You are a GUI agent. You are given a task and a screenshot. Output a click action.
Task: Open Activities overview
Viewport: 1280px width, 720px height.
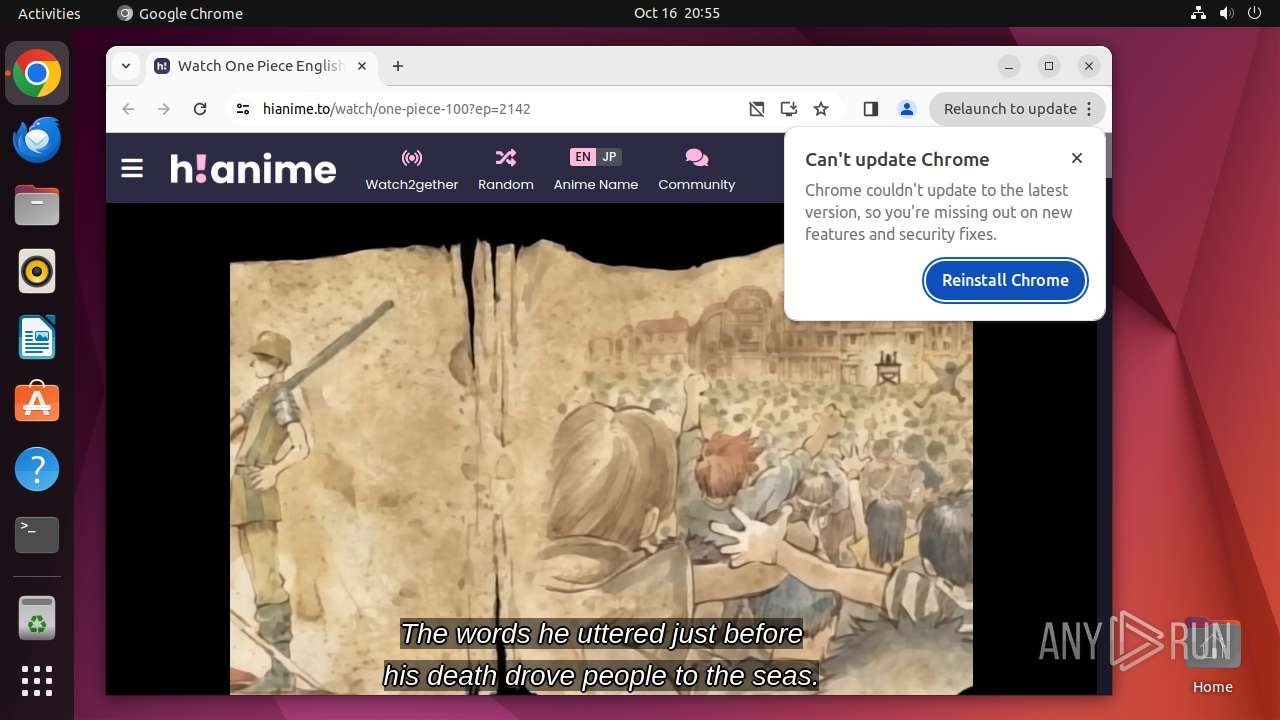(49, 13)
